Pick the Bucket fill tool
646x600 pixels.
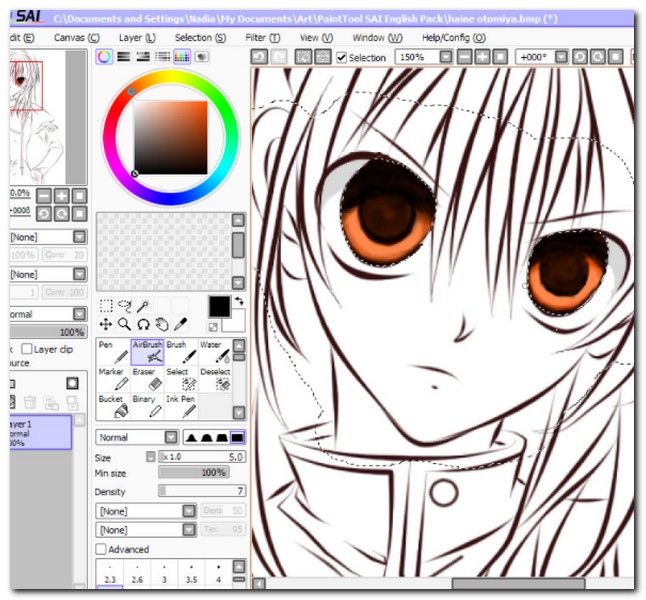pos(113,406)
